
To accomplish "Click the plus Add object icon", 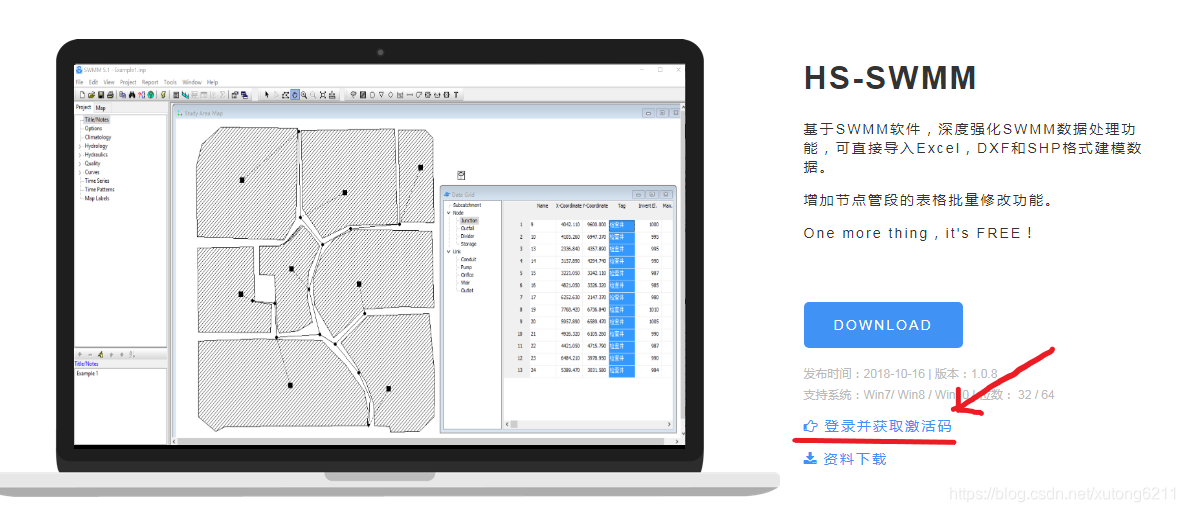I will (x=79, y=354).
